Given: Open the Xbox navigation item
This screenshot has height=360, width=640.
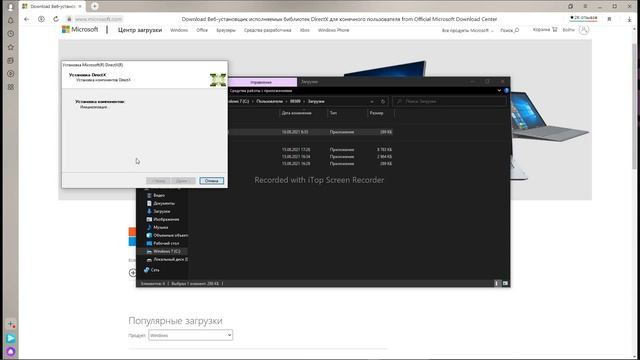Looking at the screenshot, I should click(x=304, y=30).
